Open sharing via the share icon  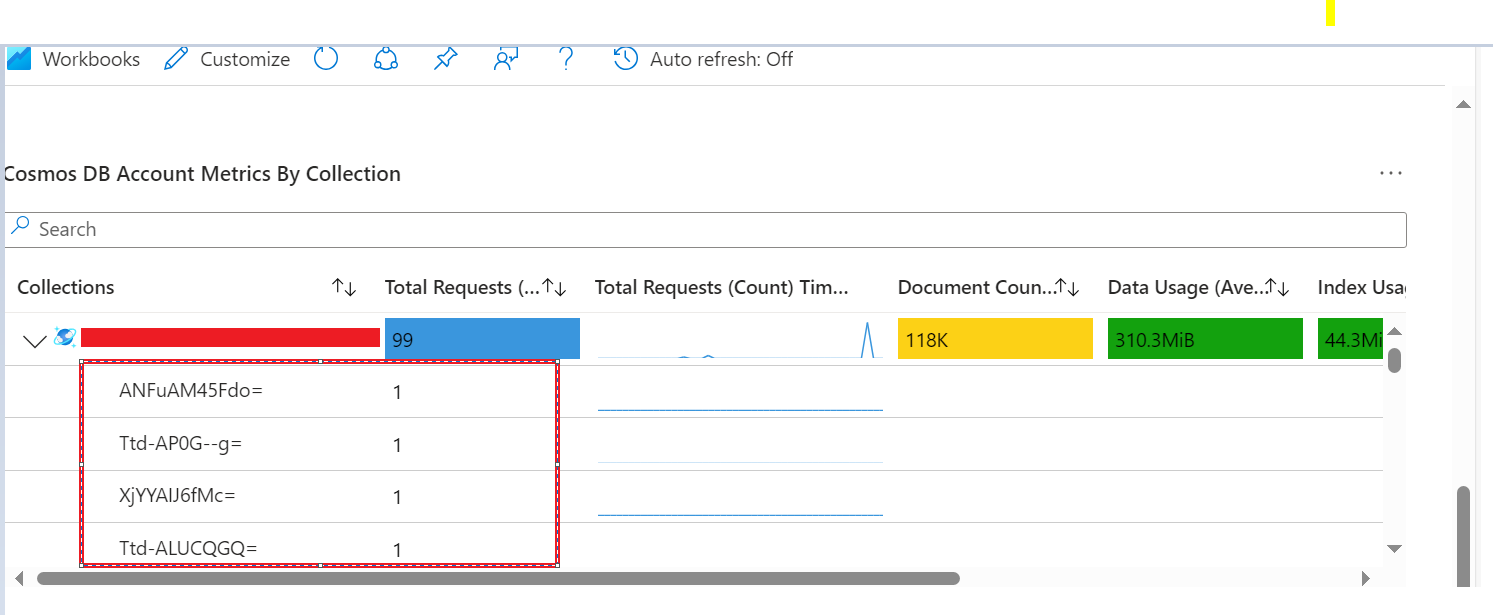(385, 59)
